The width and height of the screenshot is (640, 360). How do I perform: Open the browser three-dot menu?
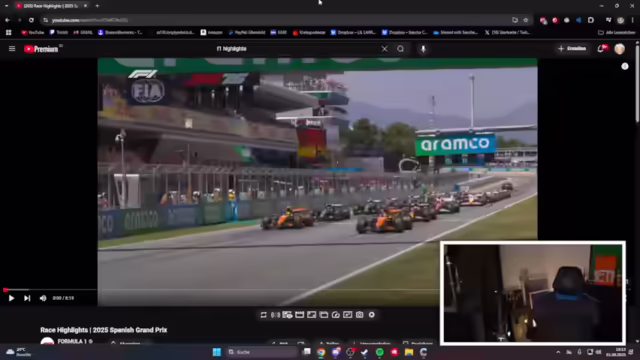tap(632, 20)
